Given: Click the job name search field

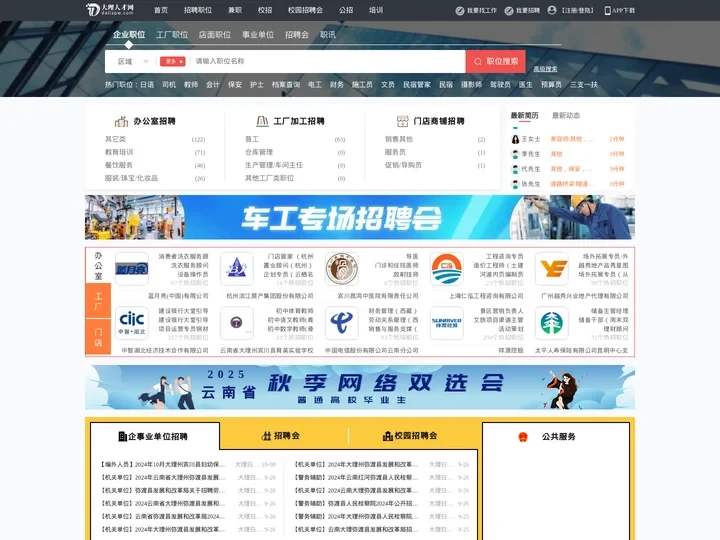Looking at the screenshot, I should [328, 61].
